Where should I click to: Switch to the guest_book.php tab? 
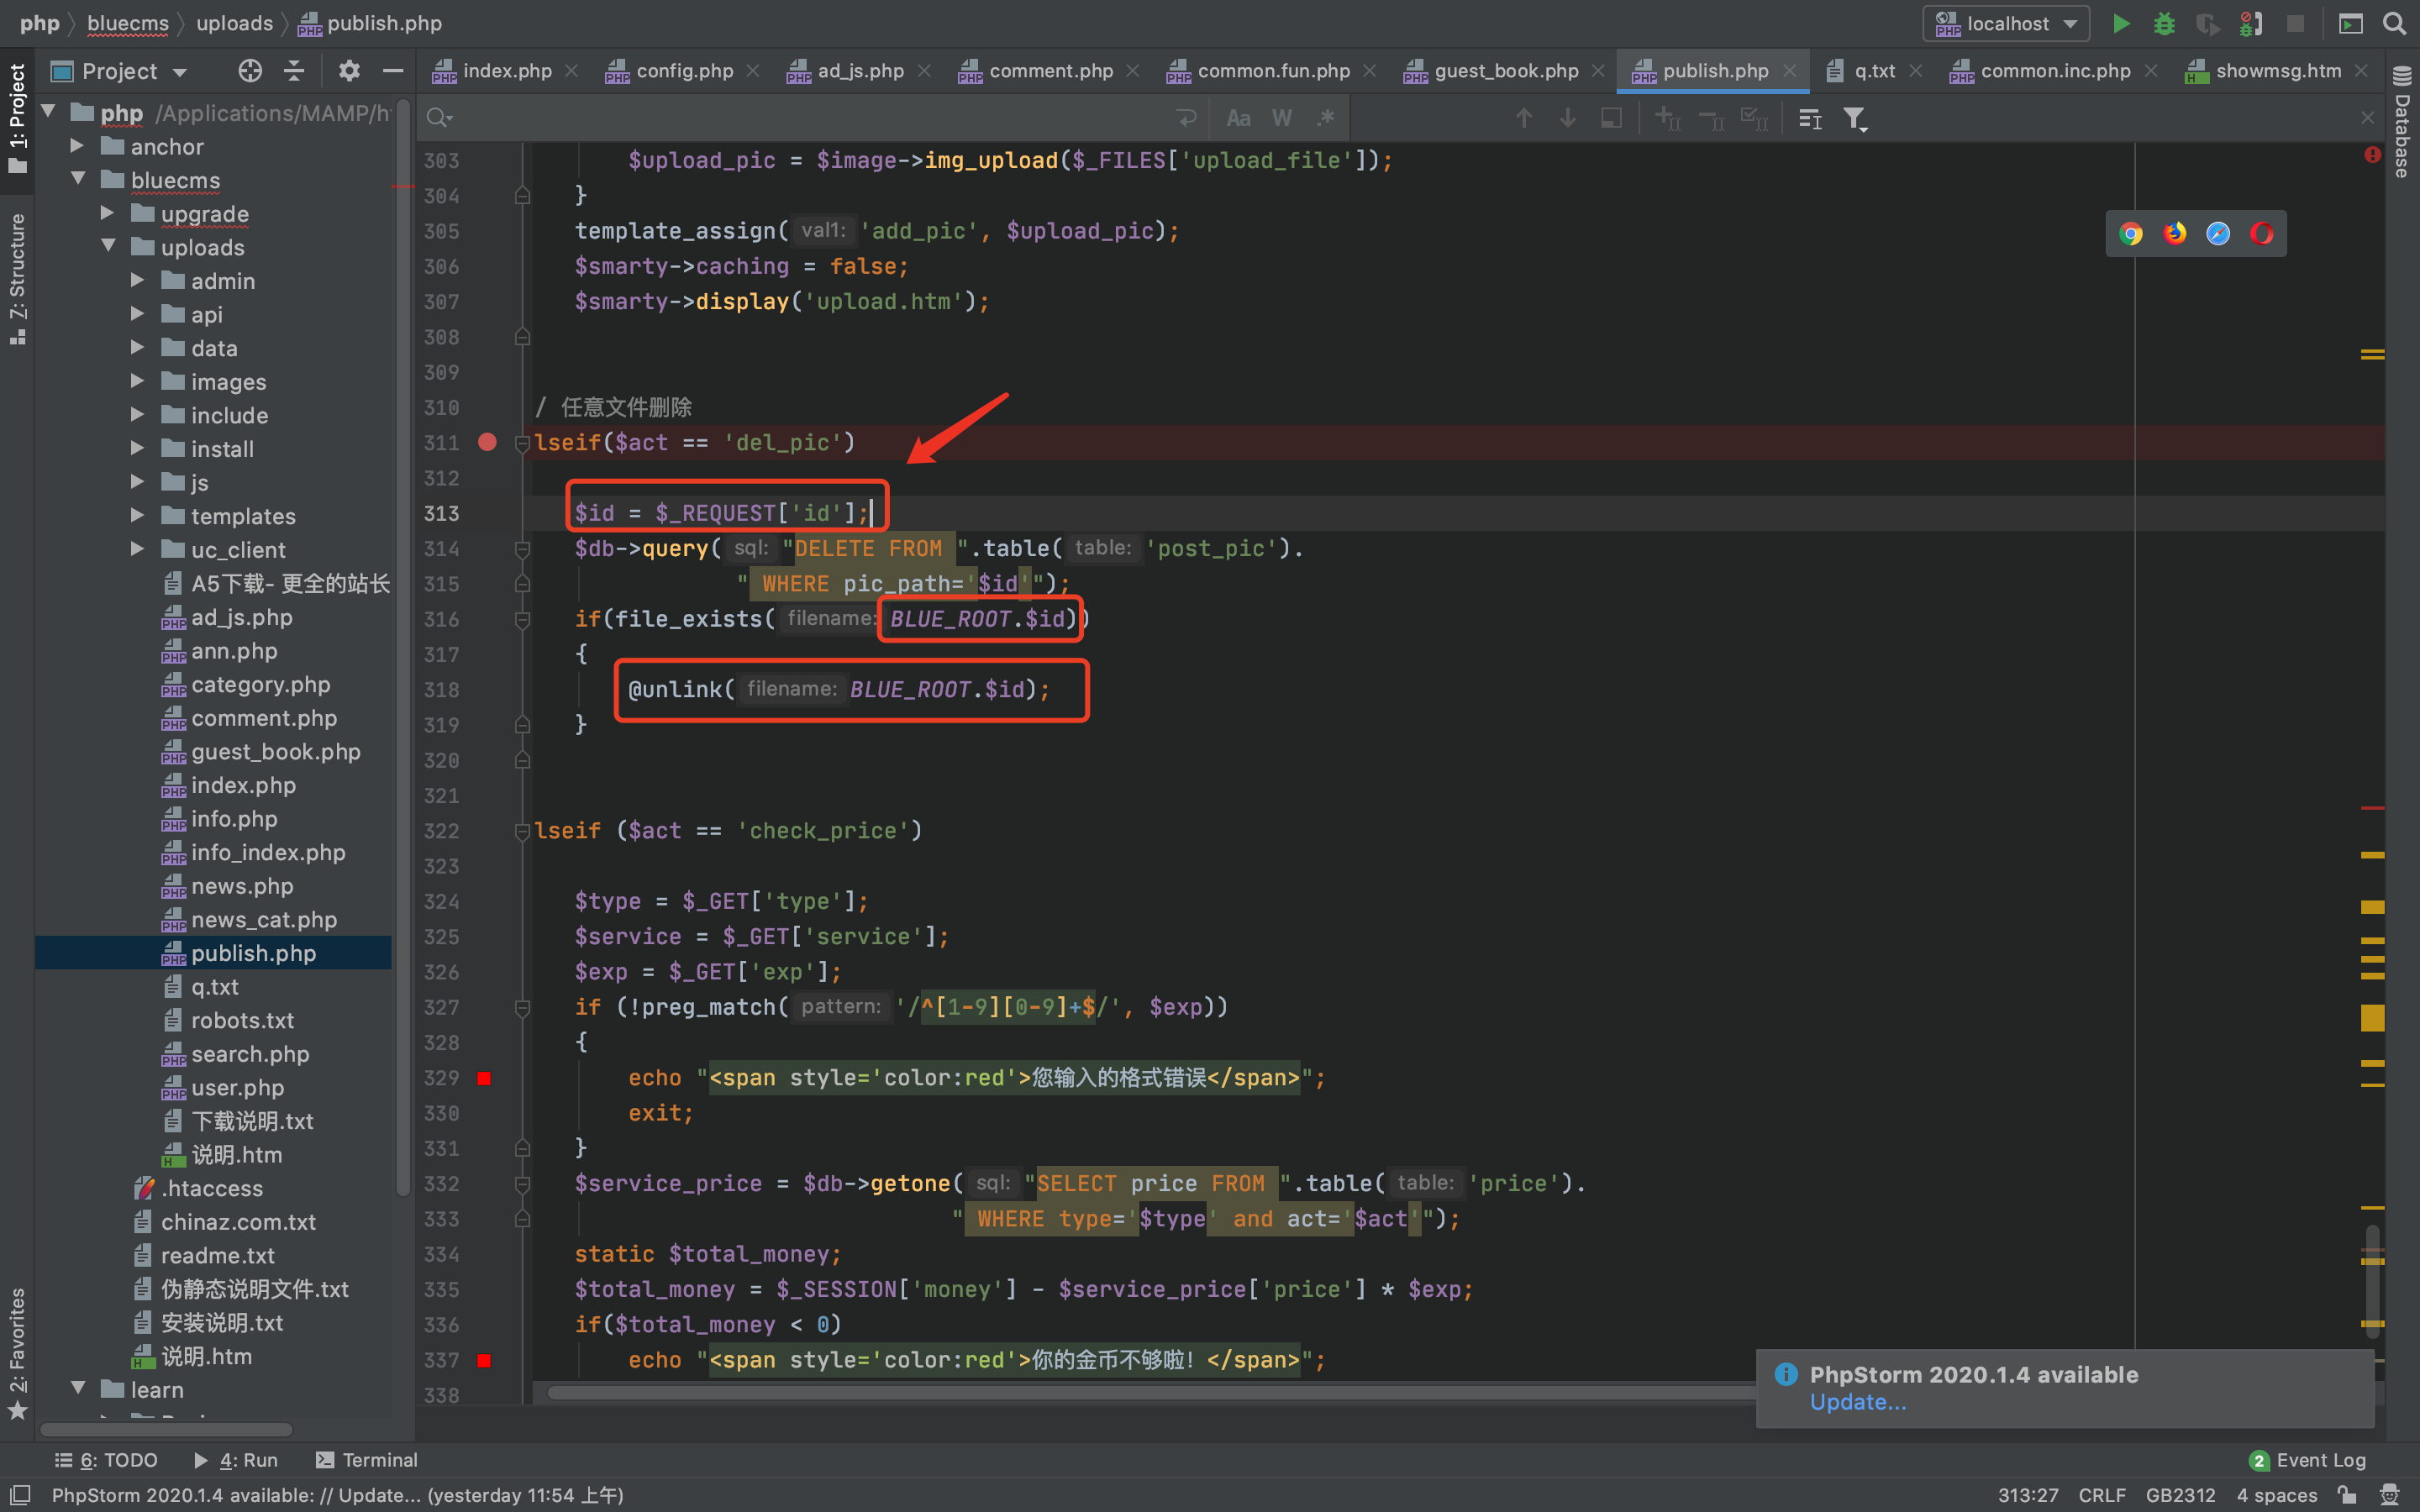click(x=1505, y=71)
